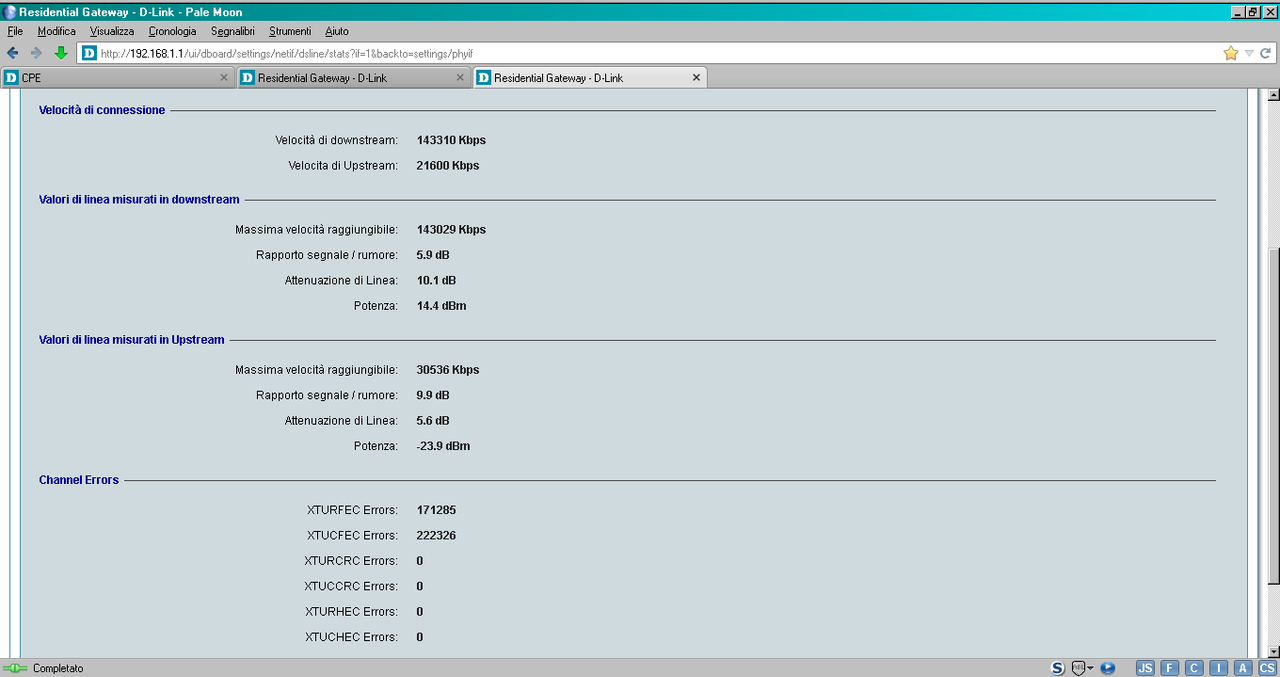
Task: Open the File menu
Action: click(15, 31)
